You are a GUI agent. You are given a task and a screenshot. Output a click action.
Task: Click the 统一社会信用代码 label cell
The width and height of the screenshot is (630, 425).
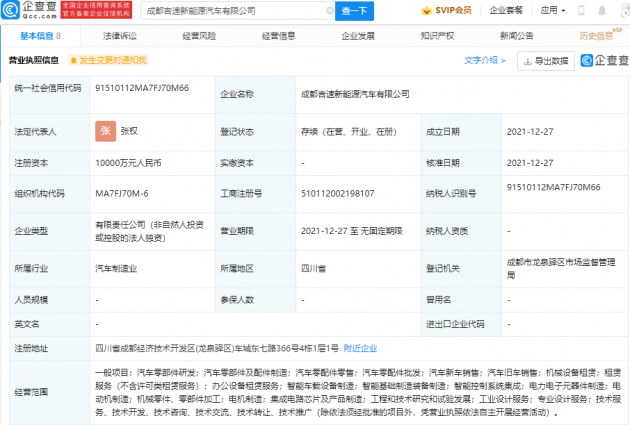(50, 94)
